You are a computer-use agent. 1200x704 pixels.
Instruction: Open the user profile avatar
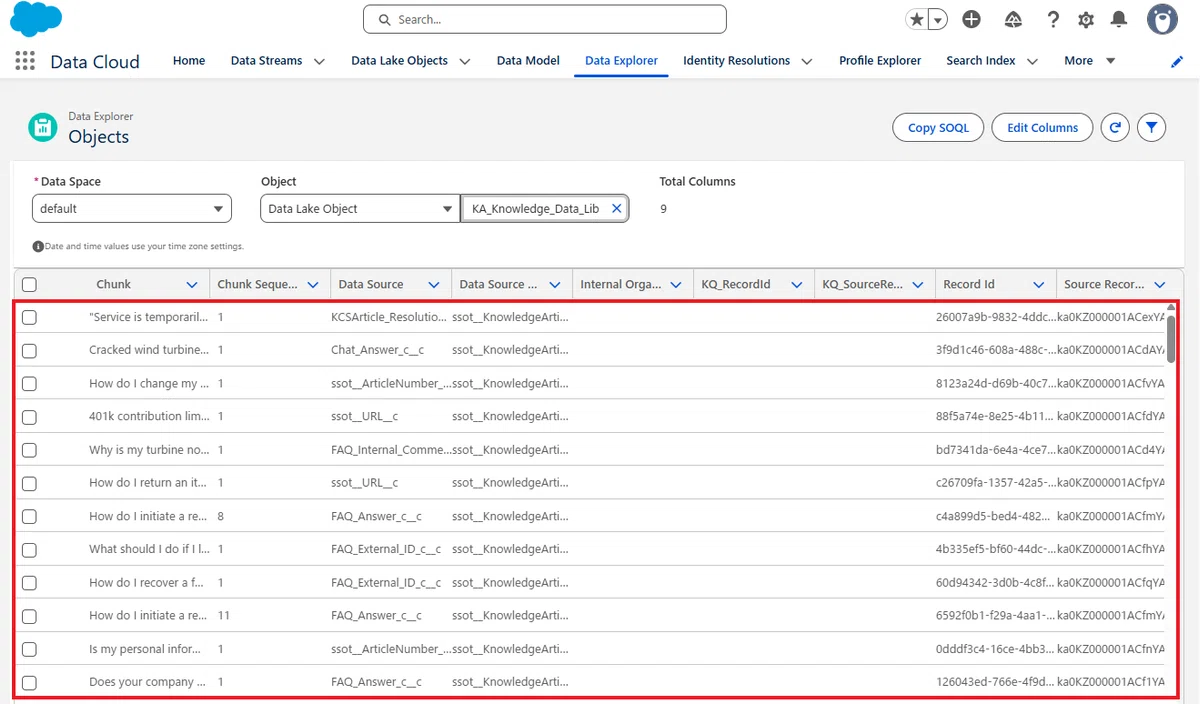tap(1162, 19)
